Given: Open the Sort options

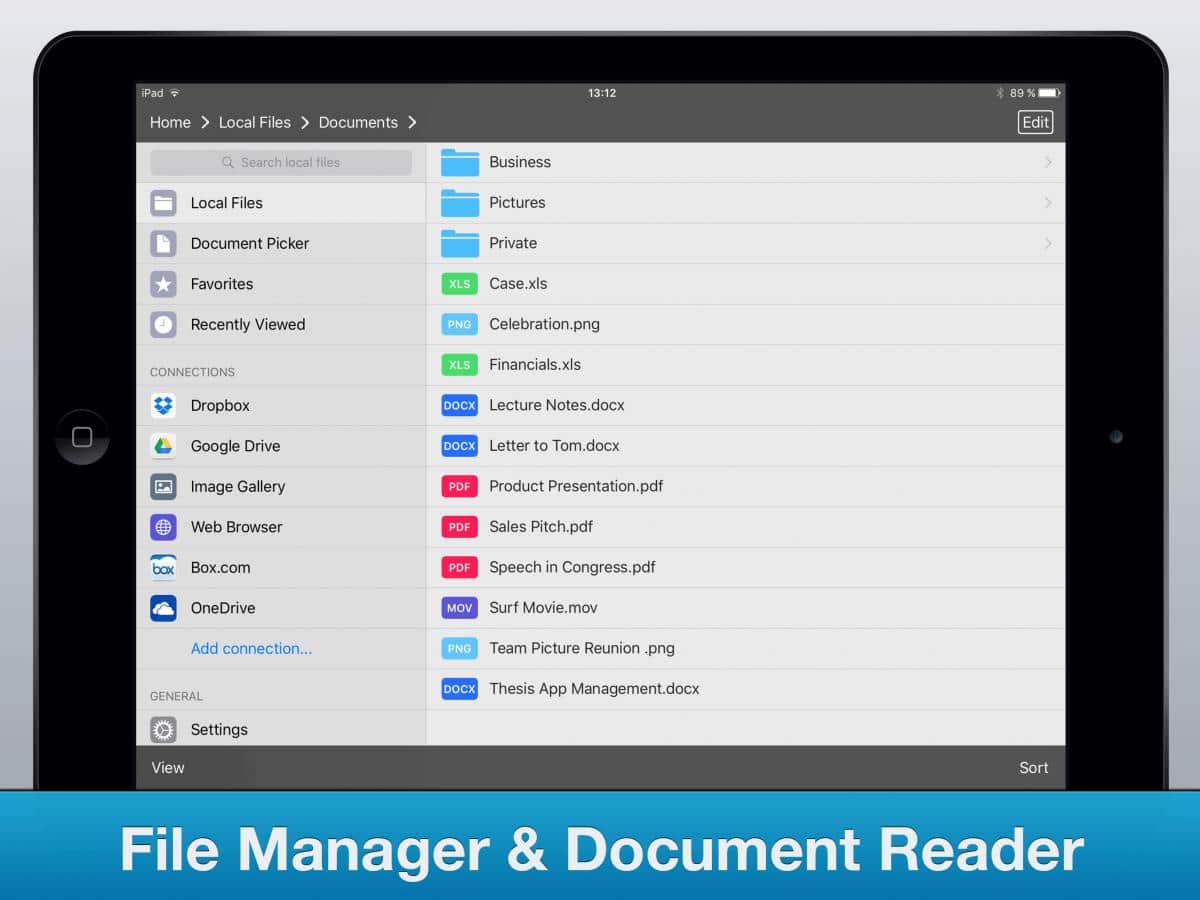Looking at the screenshot, I should pos(1033,768).
